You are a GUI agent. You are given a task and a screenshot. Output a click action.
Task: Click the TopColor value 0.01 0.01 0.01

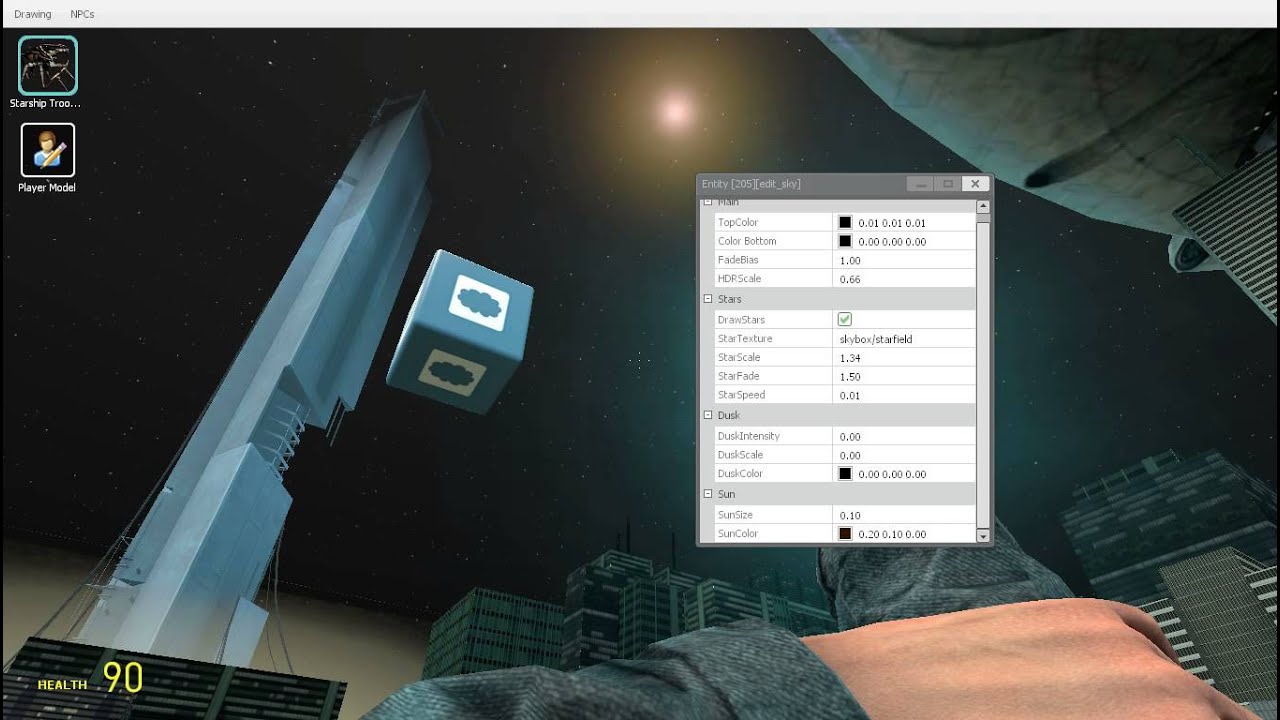click(892, 223)
